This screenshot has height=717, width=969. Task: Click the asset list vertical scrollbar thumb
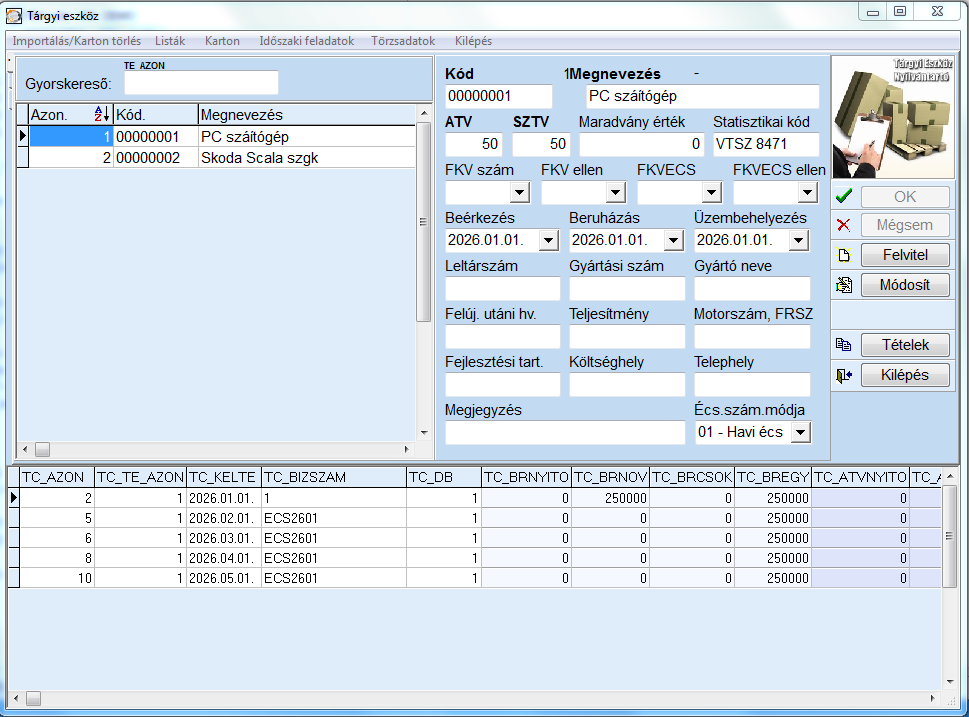[x=423, y=222]
